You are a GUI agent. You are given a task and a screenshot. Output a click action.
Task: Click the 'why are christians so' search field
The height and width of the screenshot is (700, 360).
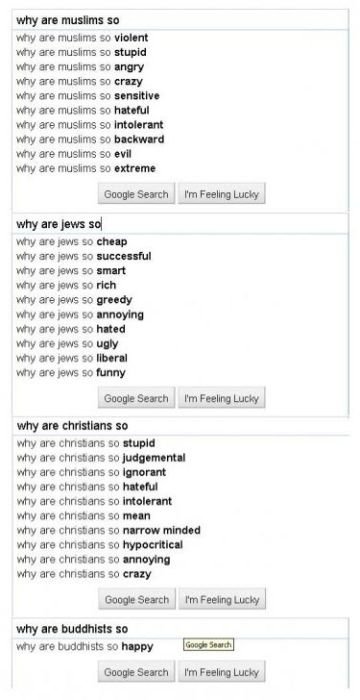(x=180, y=425)
